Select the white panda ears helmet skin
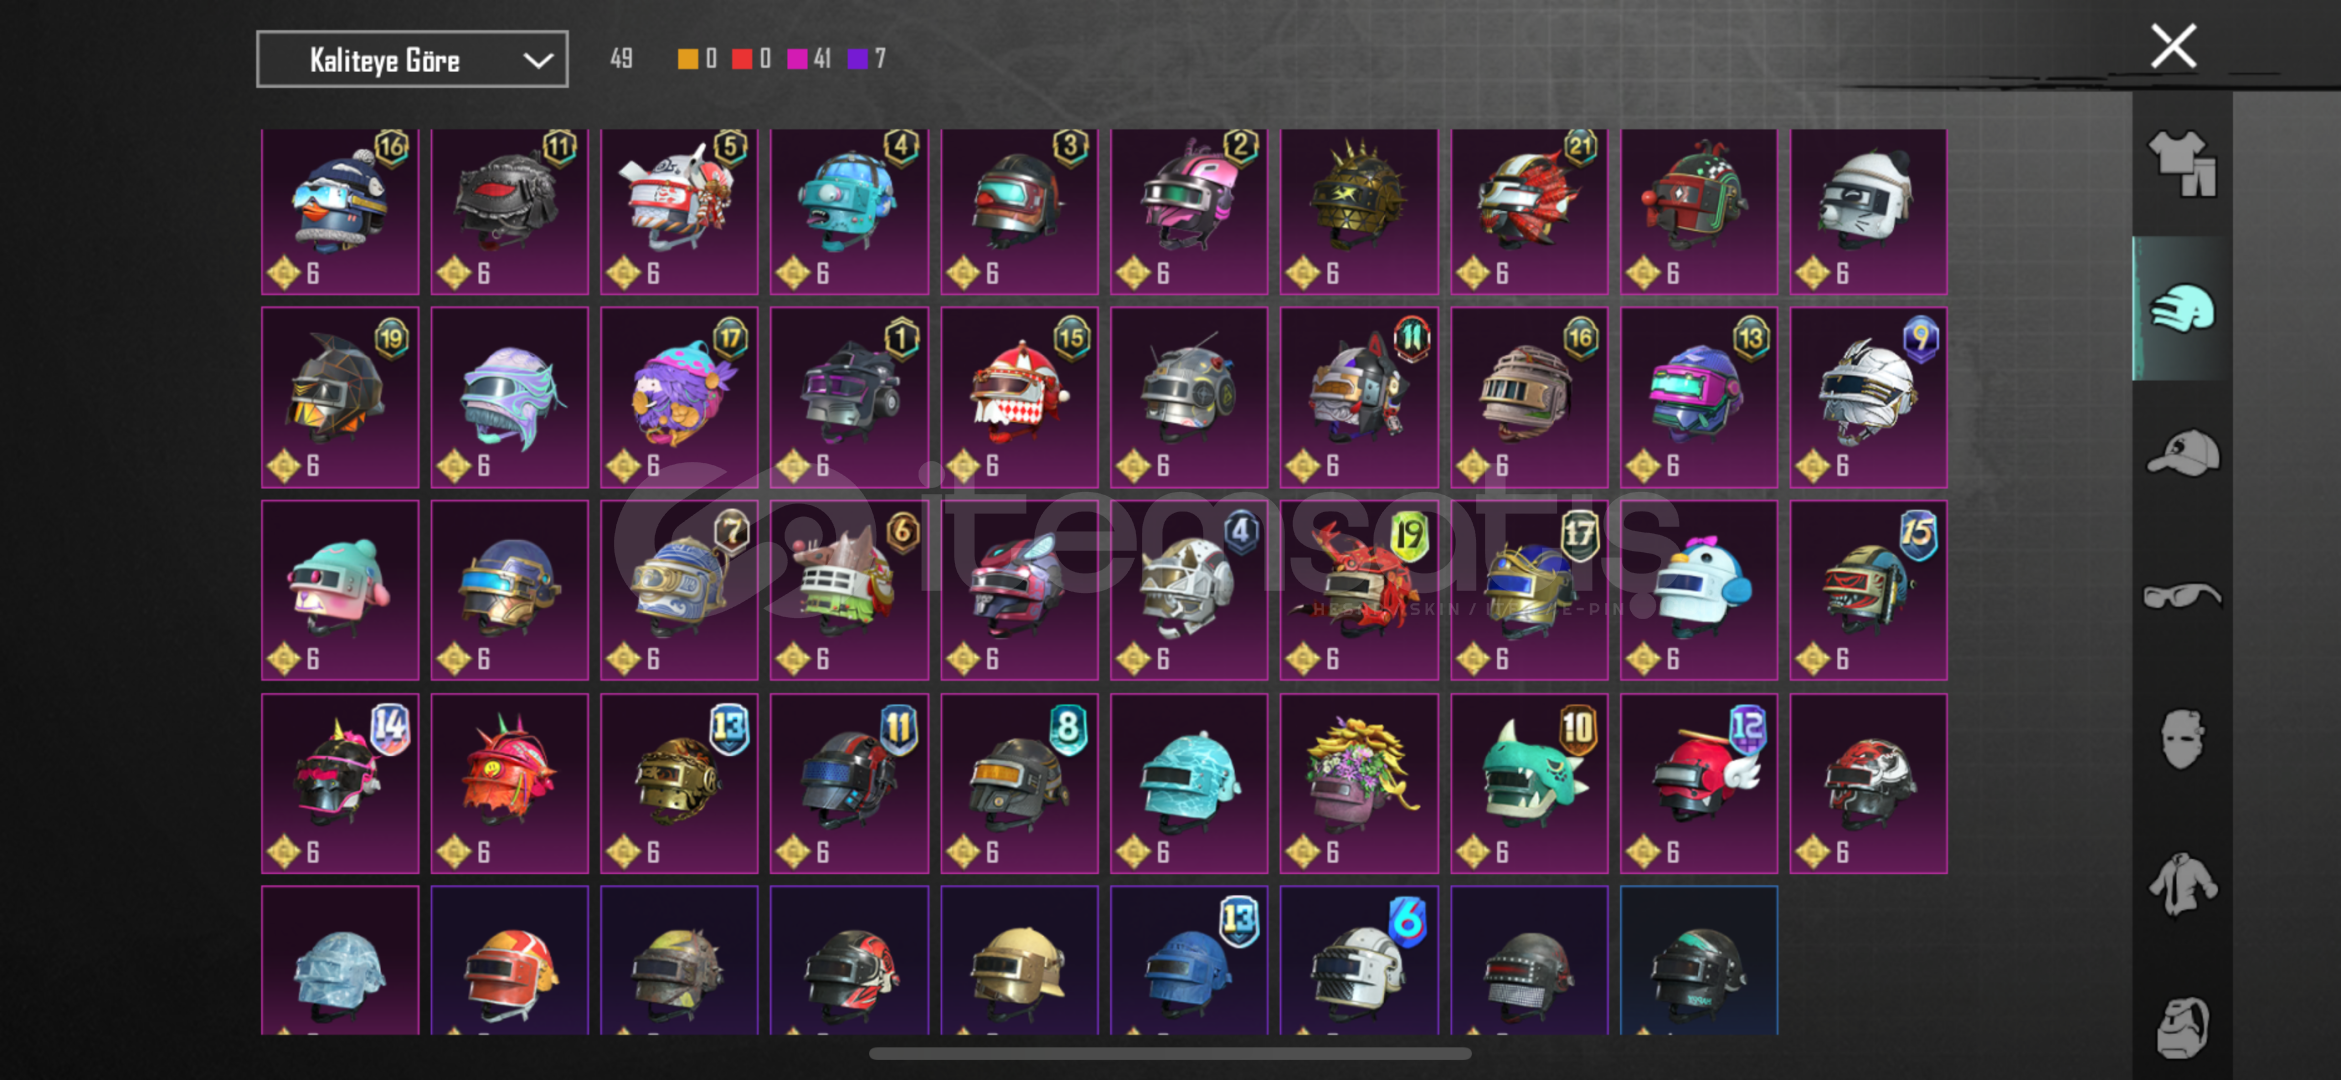 pyautogui.click(x=1868, y=211)
